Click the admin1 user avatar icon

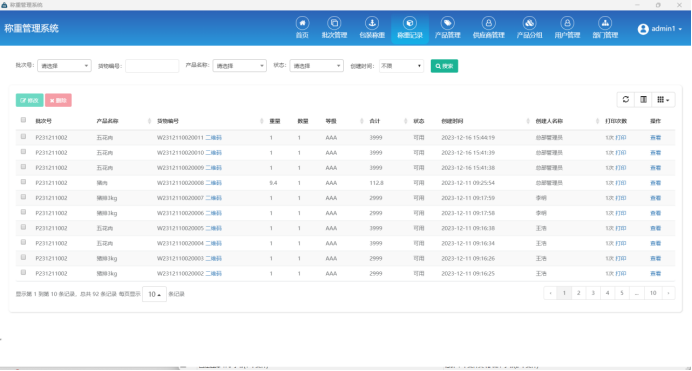[x=643, y=29]
